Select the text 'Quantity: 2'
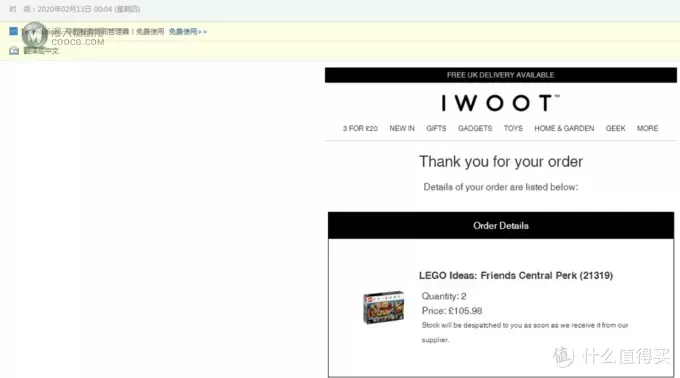 [444, 296]
